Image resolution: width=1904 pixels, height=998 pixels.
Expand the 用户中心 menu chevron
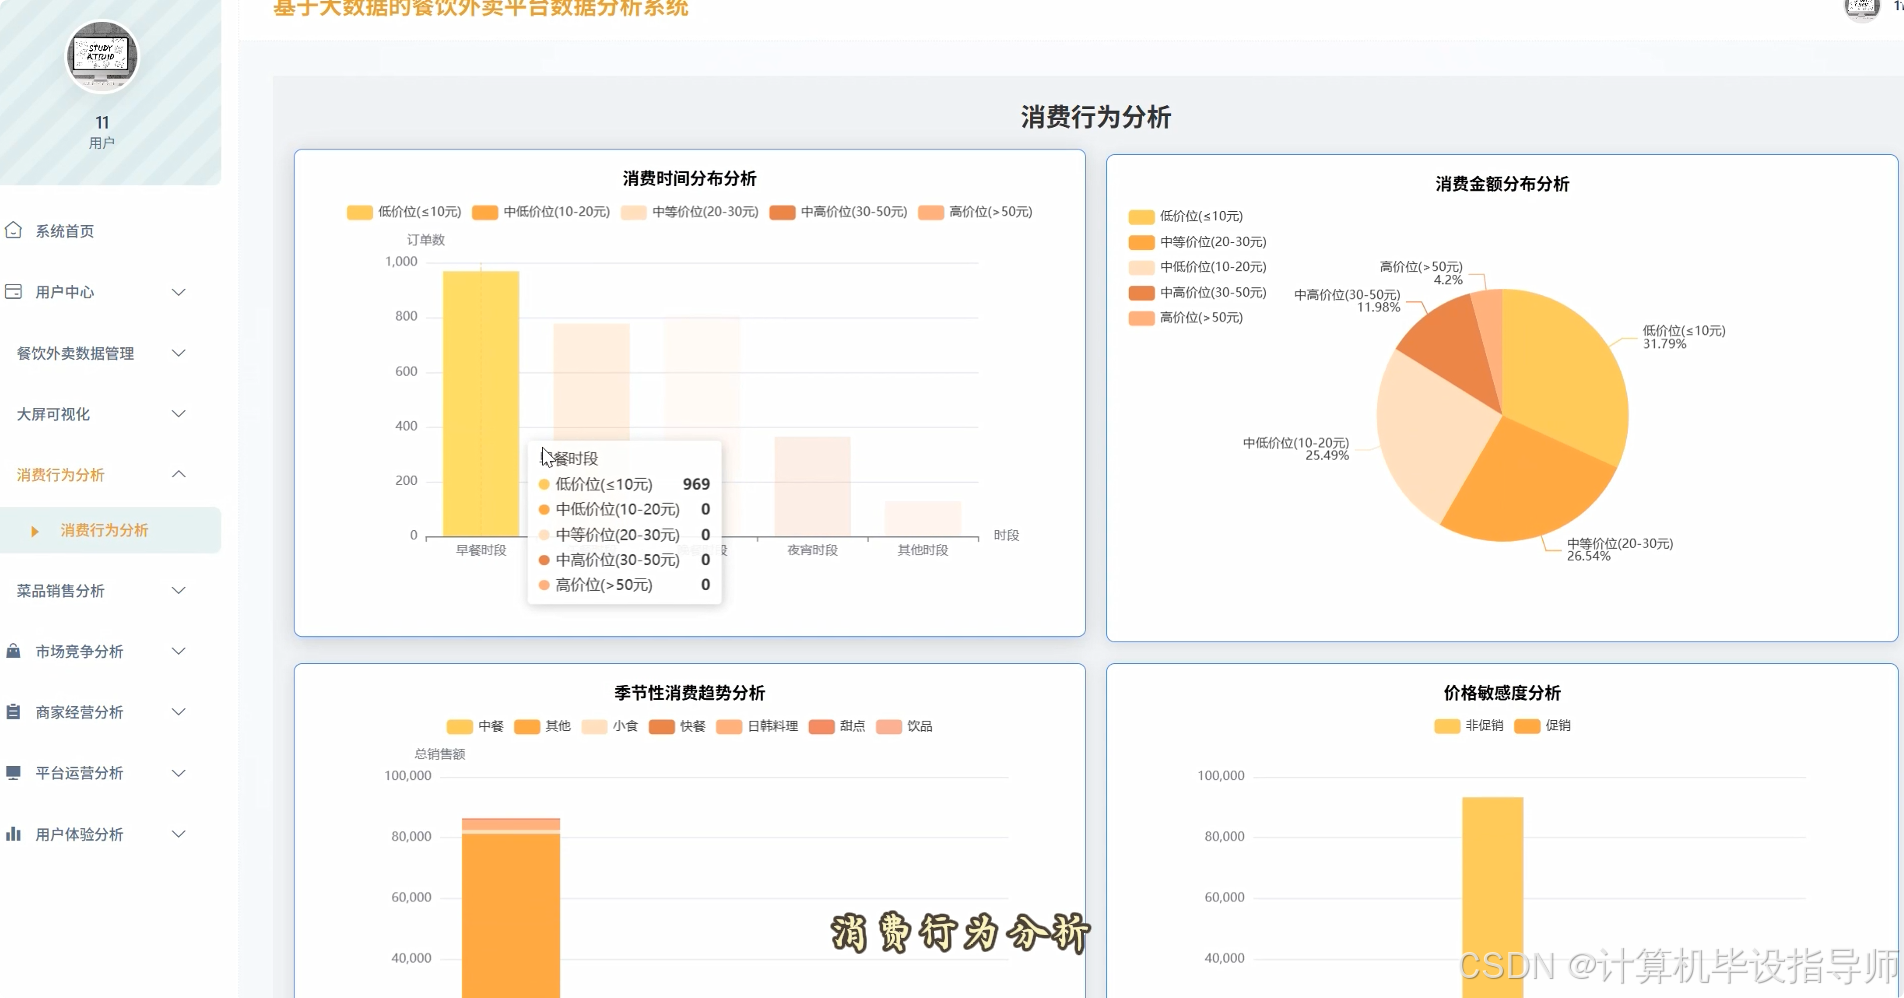point(179,292)
